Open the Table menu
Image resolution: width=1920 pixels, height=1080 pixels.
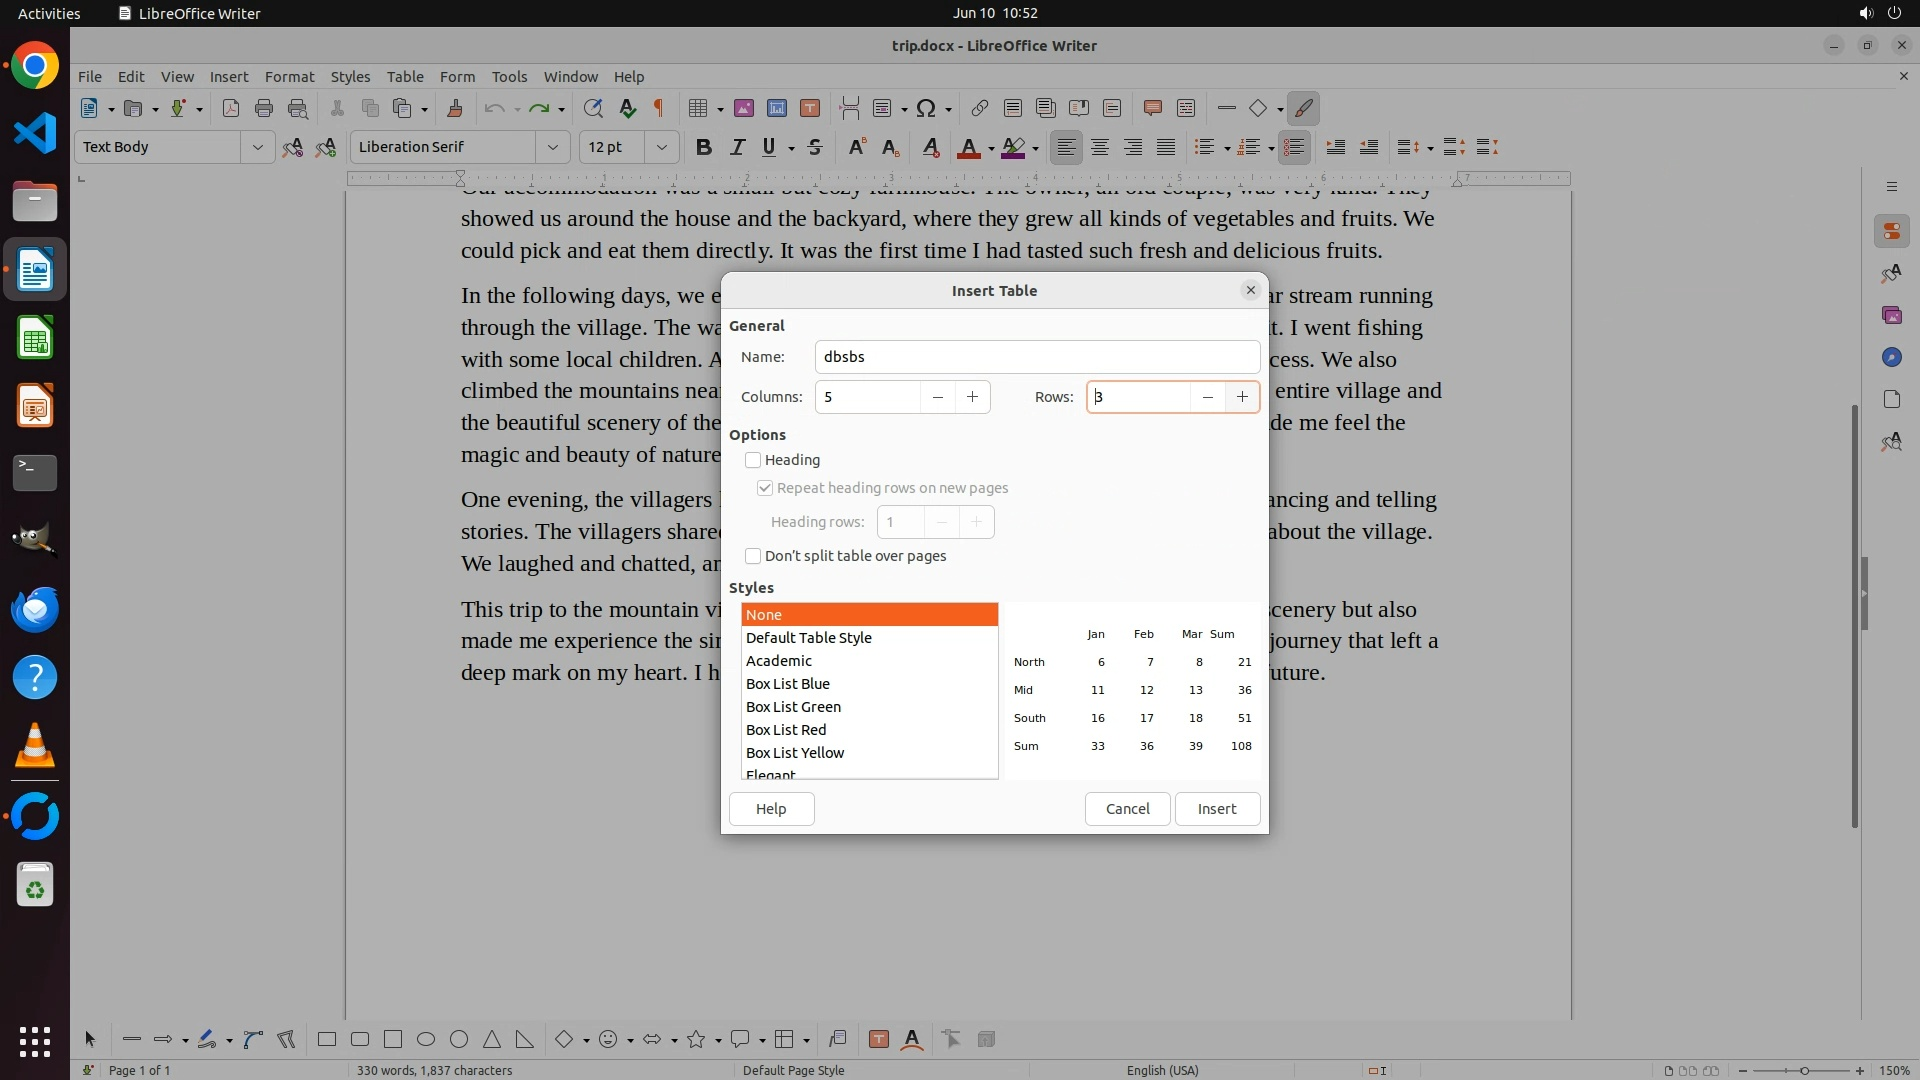coord(405,76)
